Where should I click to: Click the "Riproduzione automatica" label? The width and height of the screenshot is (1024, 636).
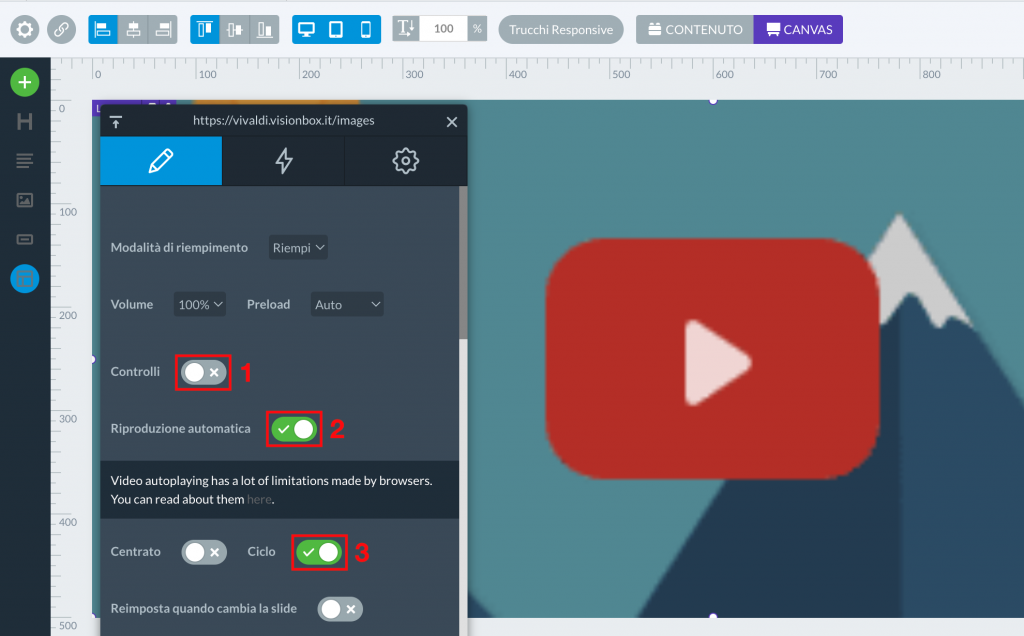181,428
